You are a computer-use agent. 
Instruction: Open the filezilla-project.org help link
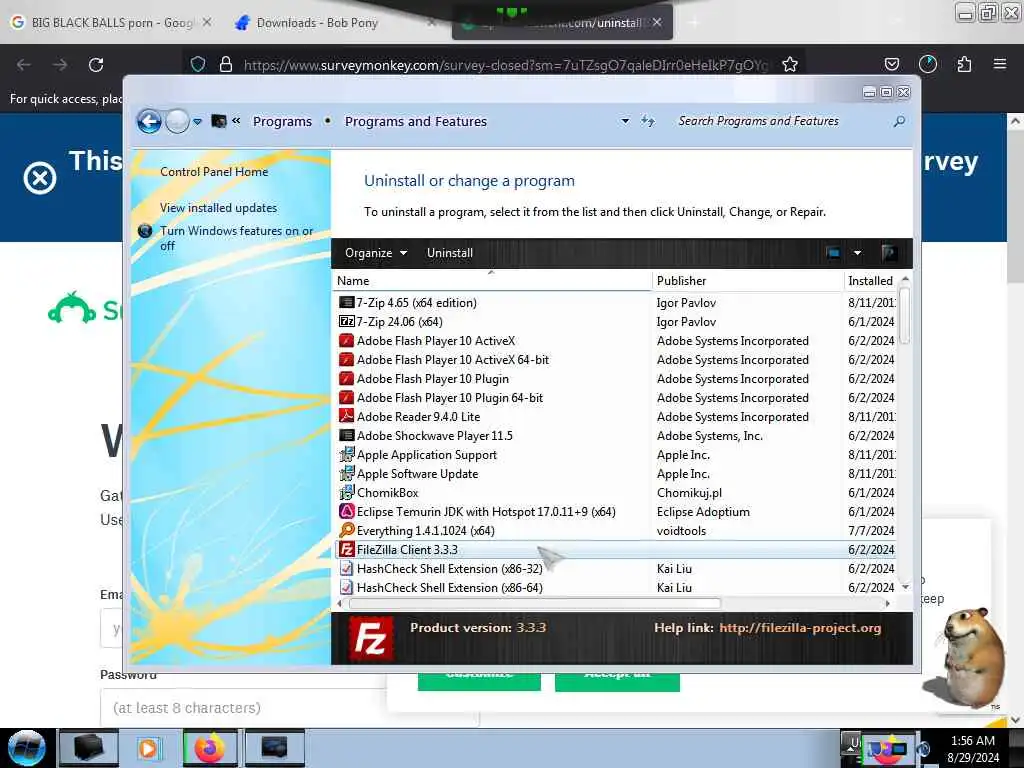pos(799,628)
